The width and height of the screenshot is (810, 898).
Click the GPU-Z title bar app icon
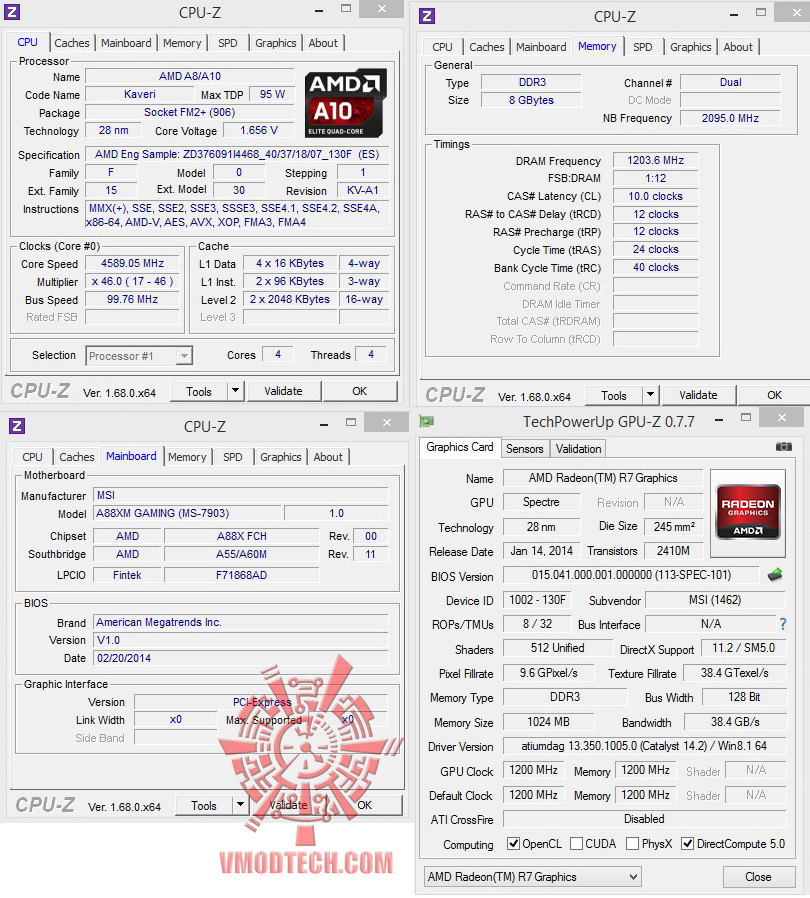[x=427, y=422]
